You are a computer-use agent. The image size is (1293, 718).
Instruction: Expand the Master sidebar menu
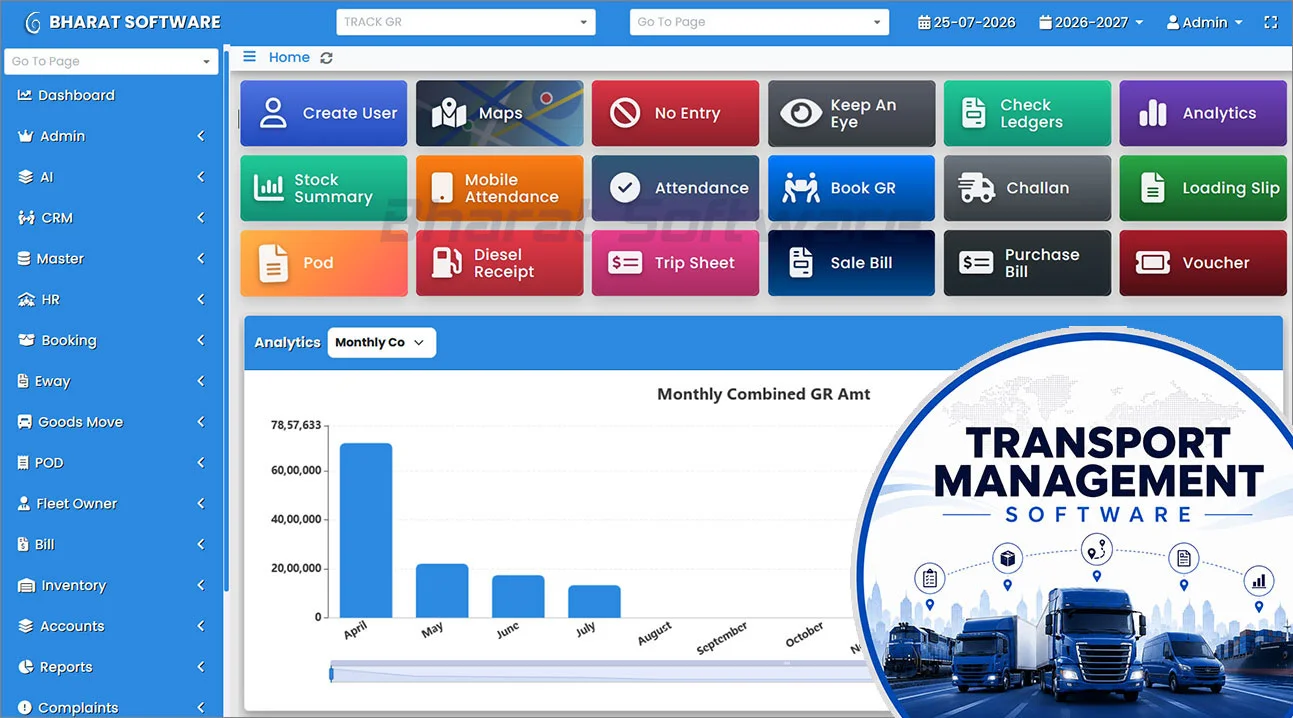click(111, 258)
